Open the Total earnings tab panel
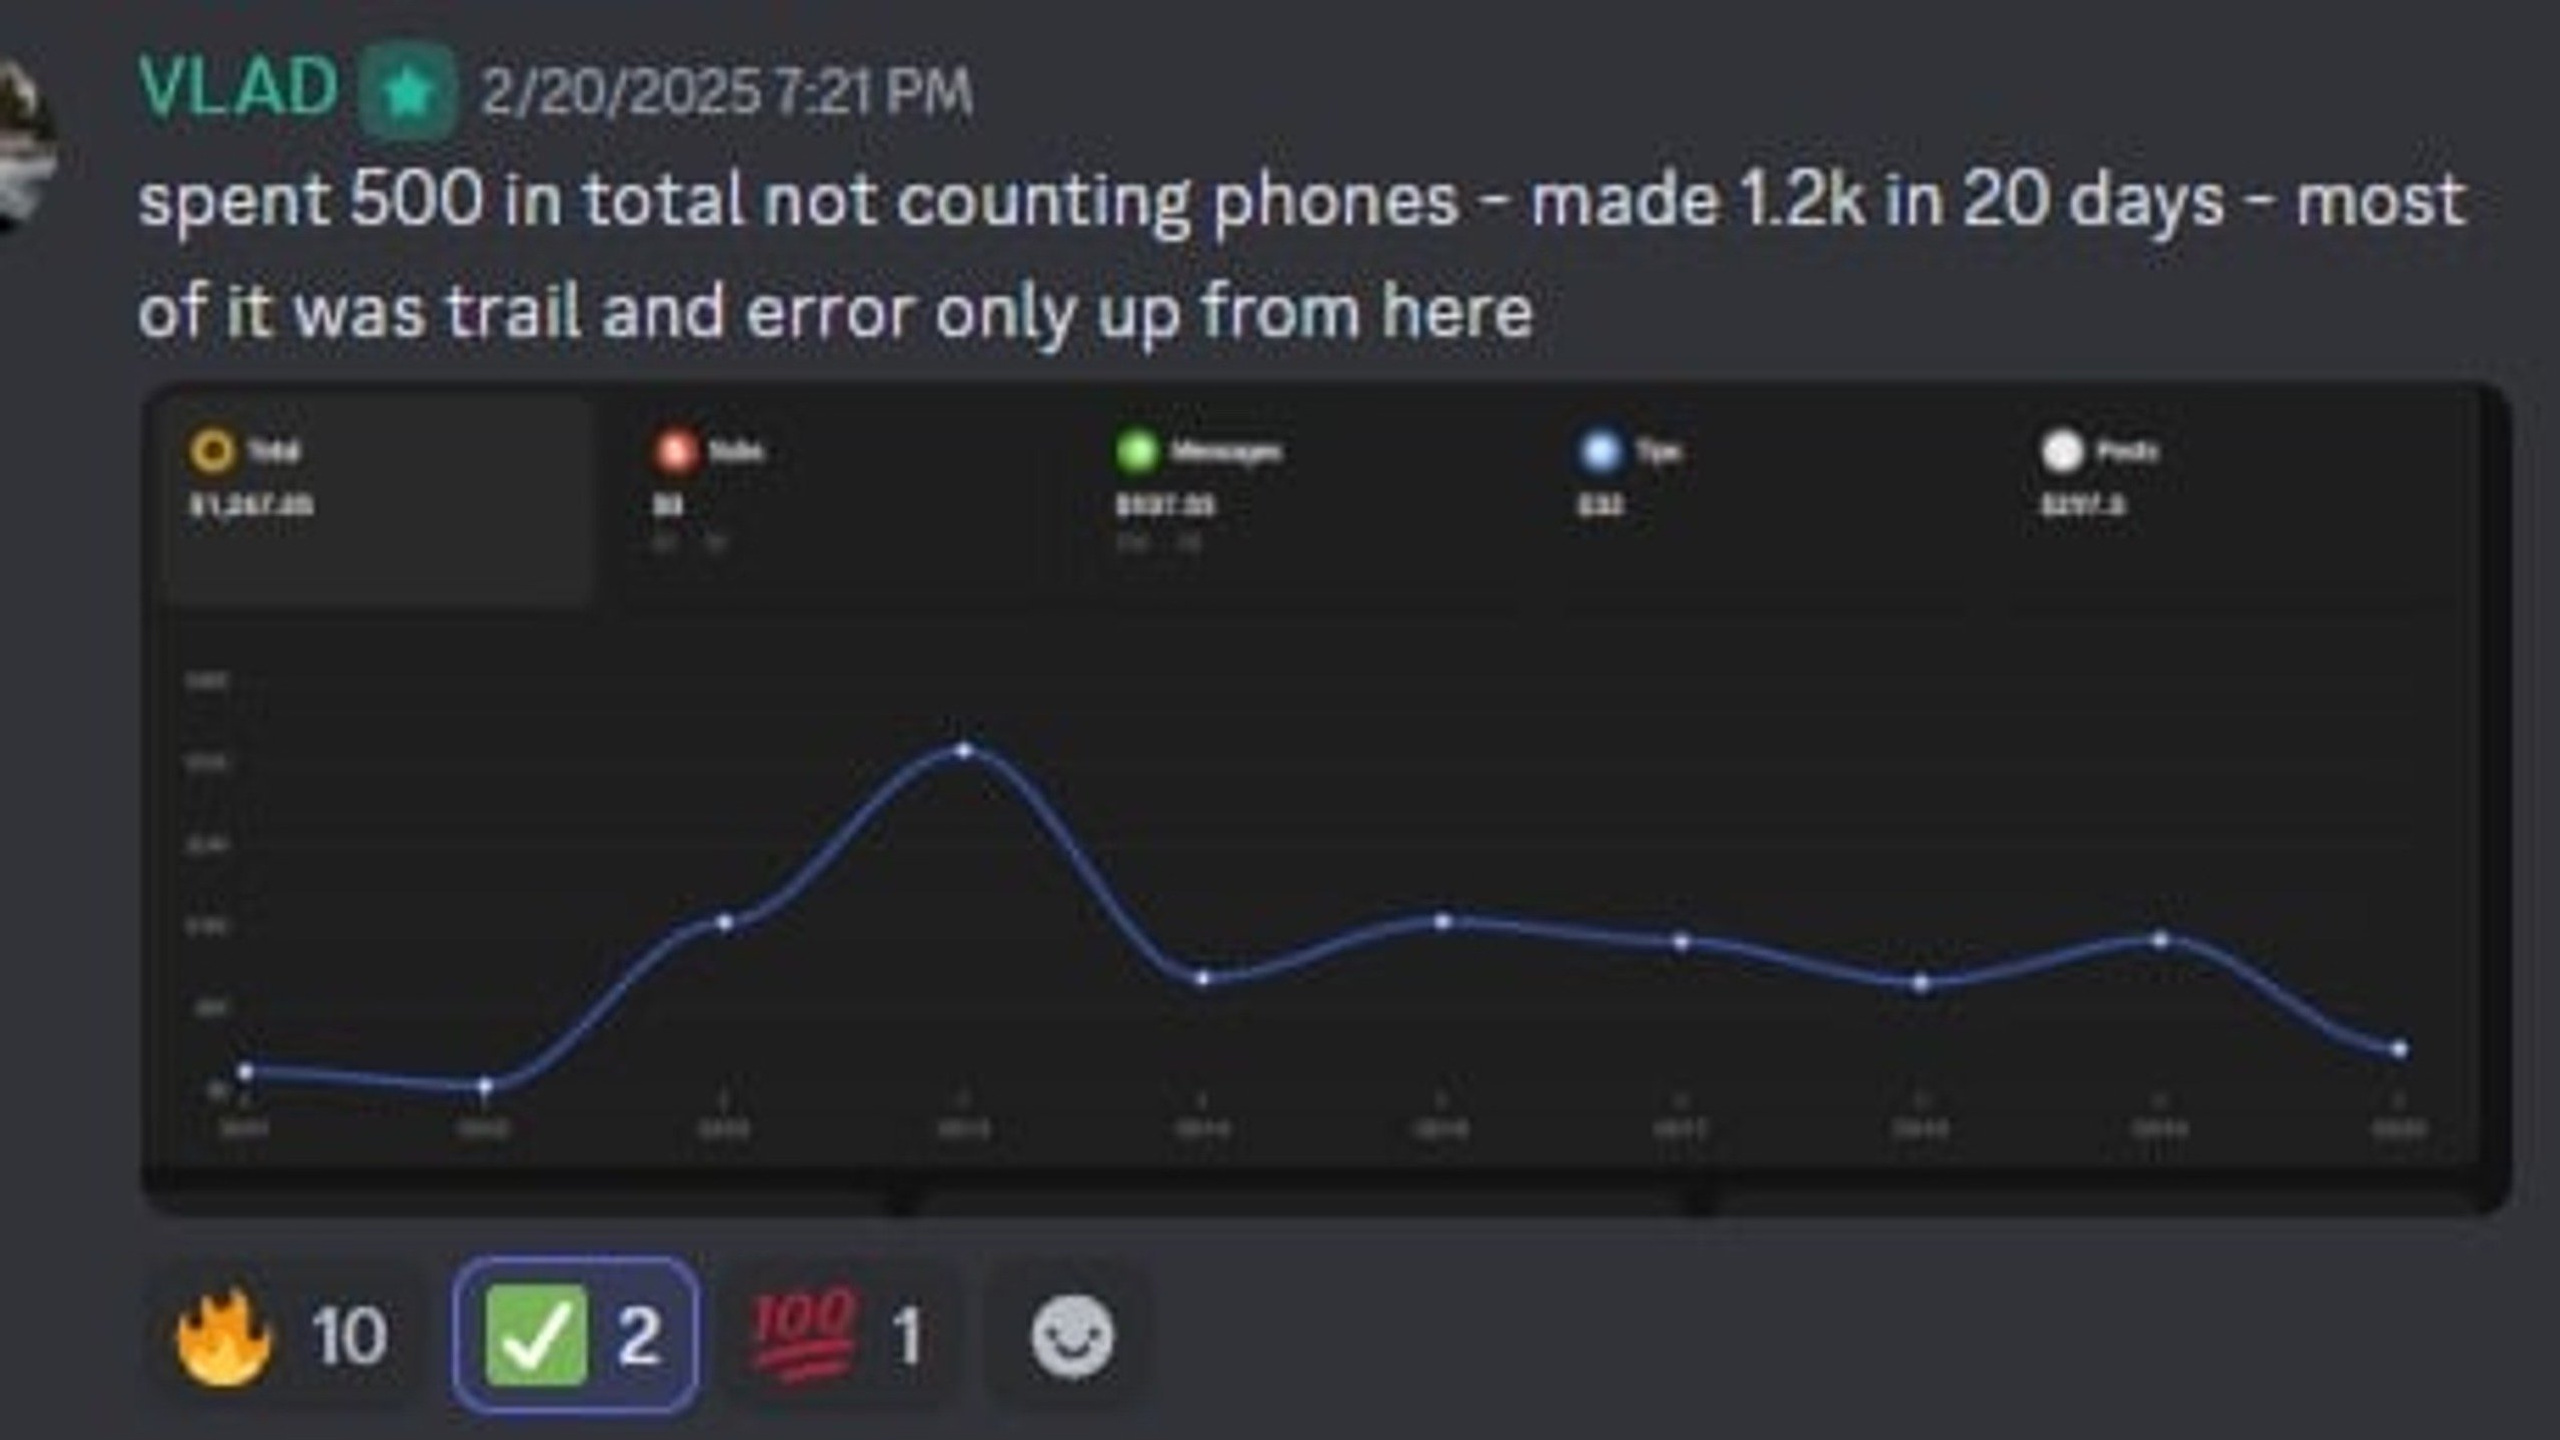 coord(382,502)
